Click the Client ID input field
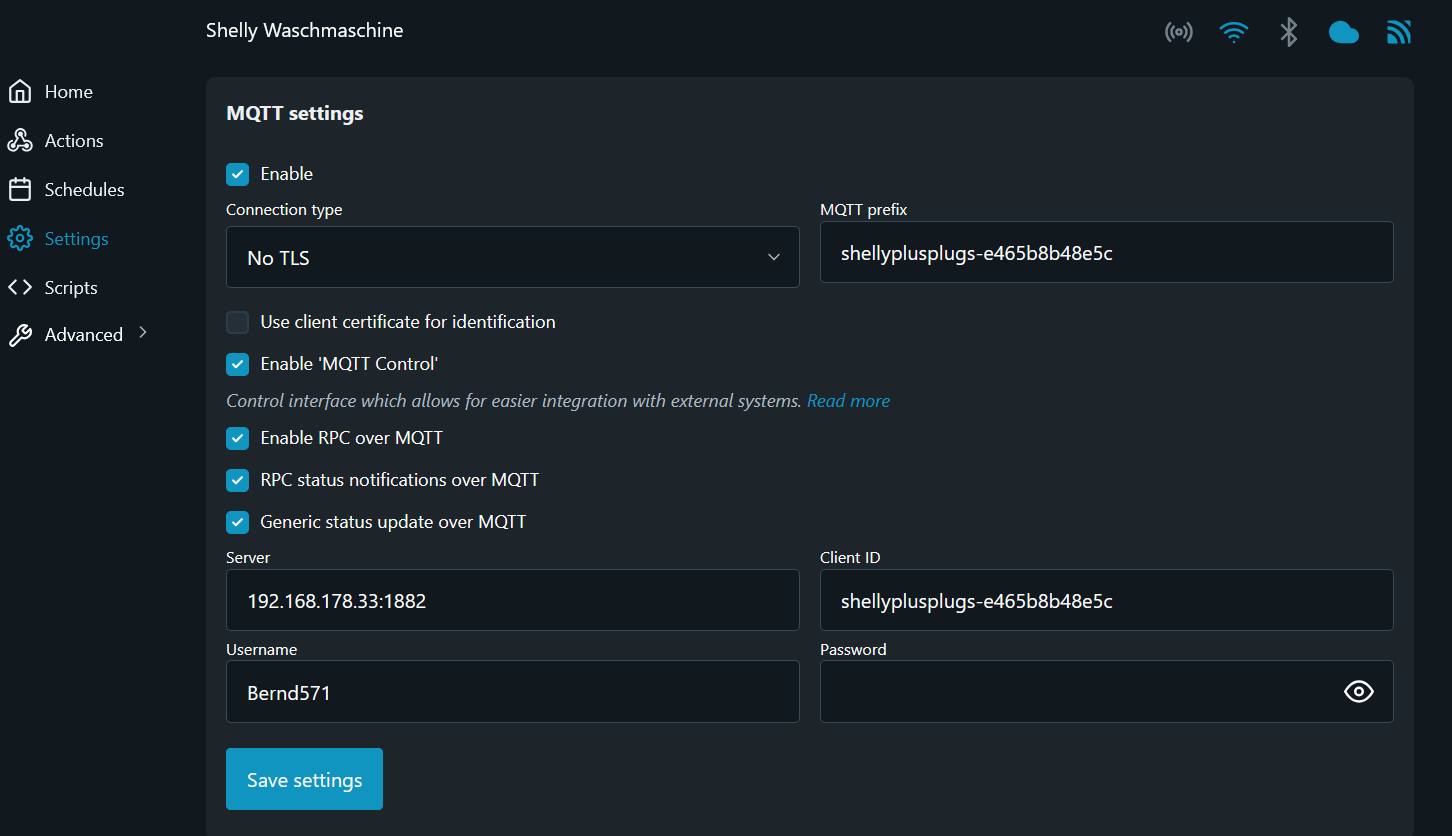 coord(1107,600)
